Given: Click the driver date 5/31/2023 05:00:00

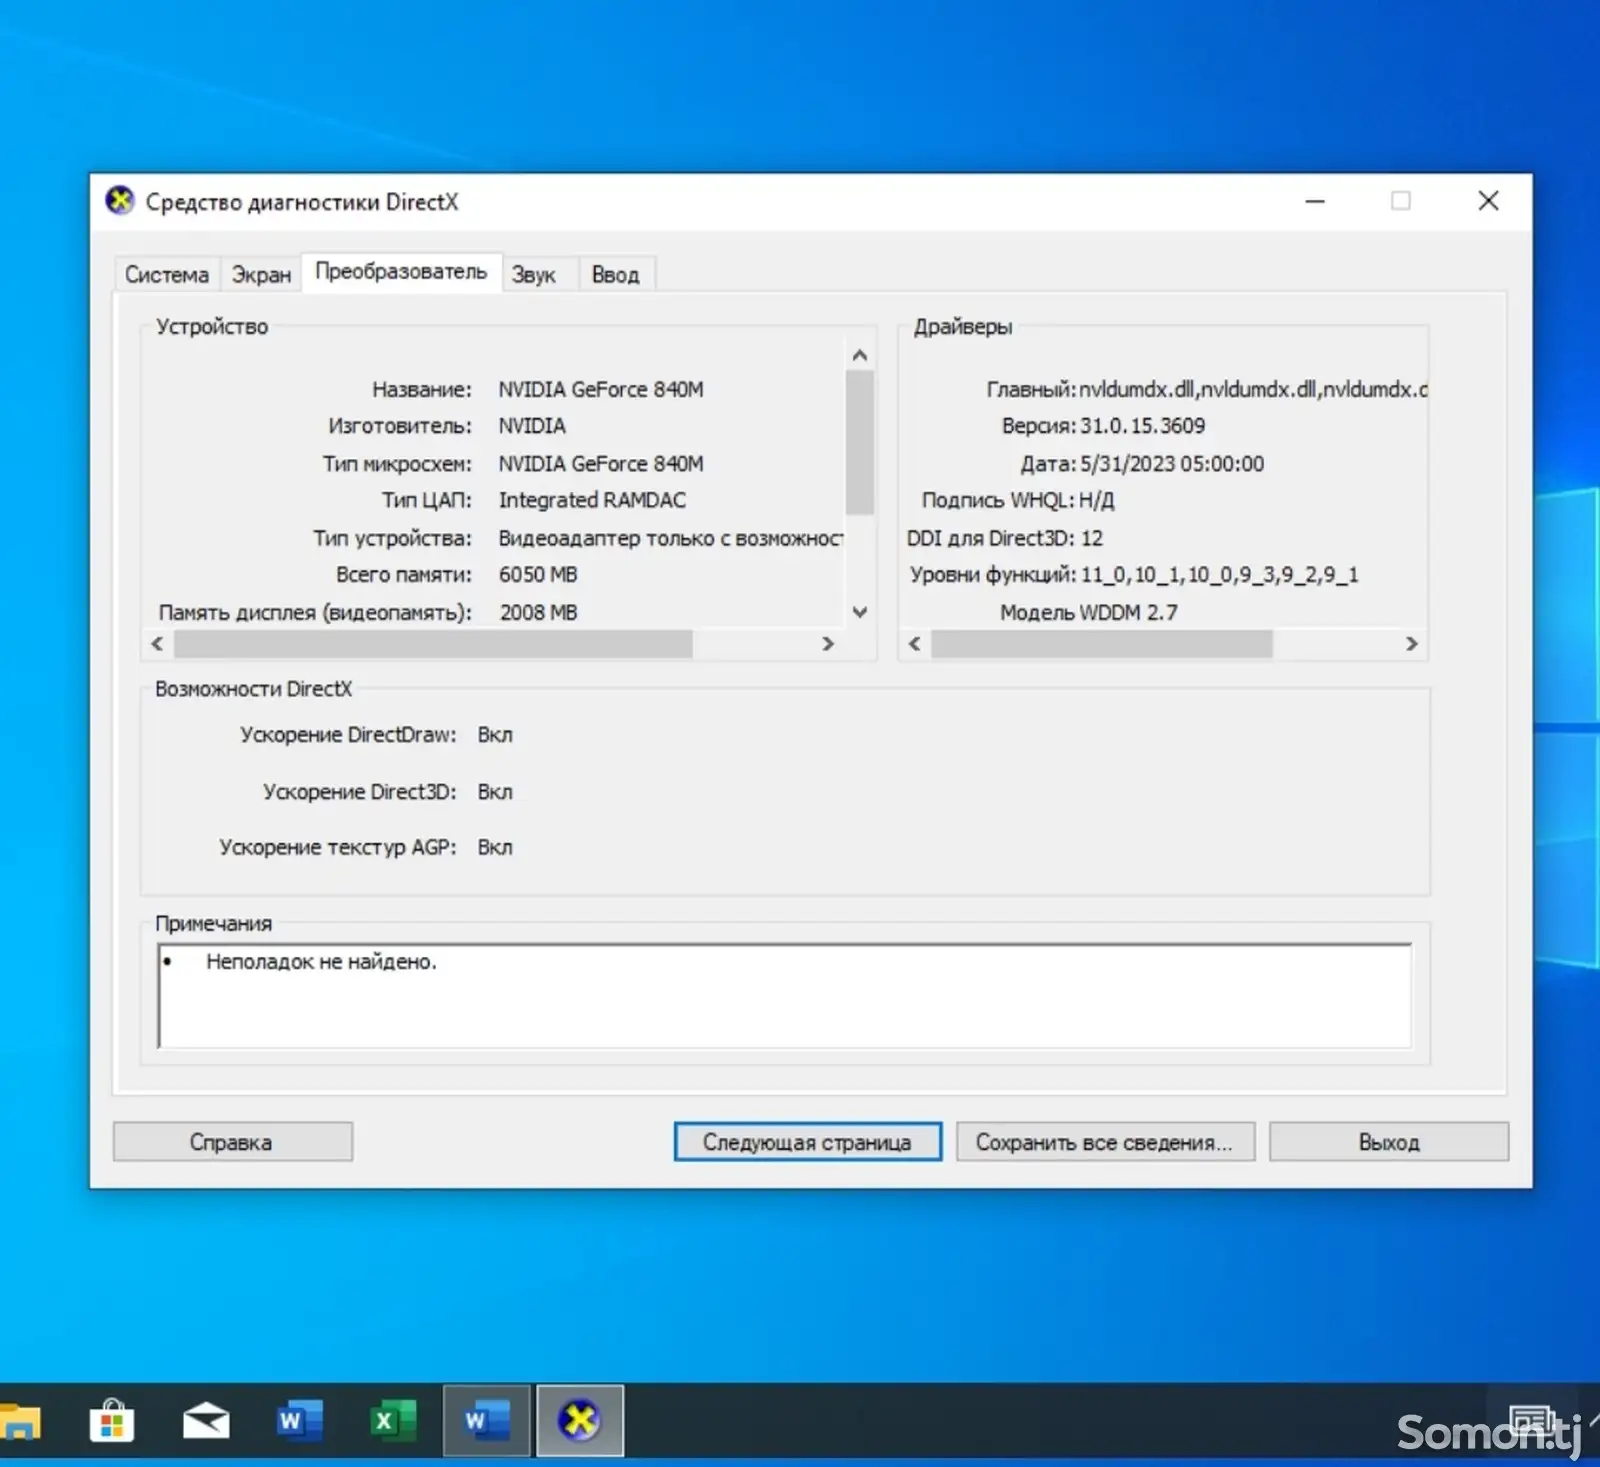Looking at the screenshot, I should pyautogui.click(x=1172, y=464).
